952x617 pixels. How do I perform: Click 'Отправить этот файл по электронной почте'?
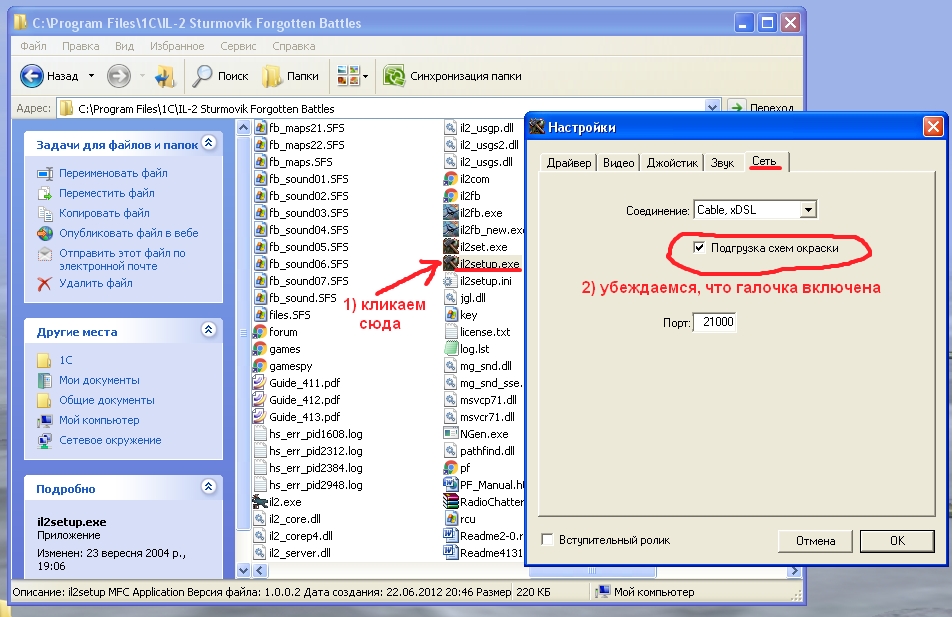tap(122, 259)
